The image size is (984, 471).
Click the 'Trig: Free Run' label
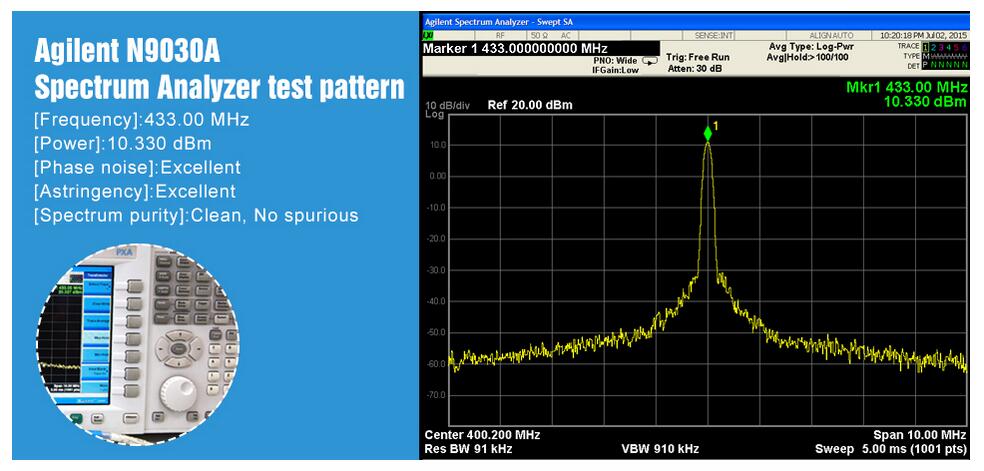tap(697, 57)
